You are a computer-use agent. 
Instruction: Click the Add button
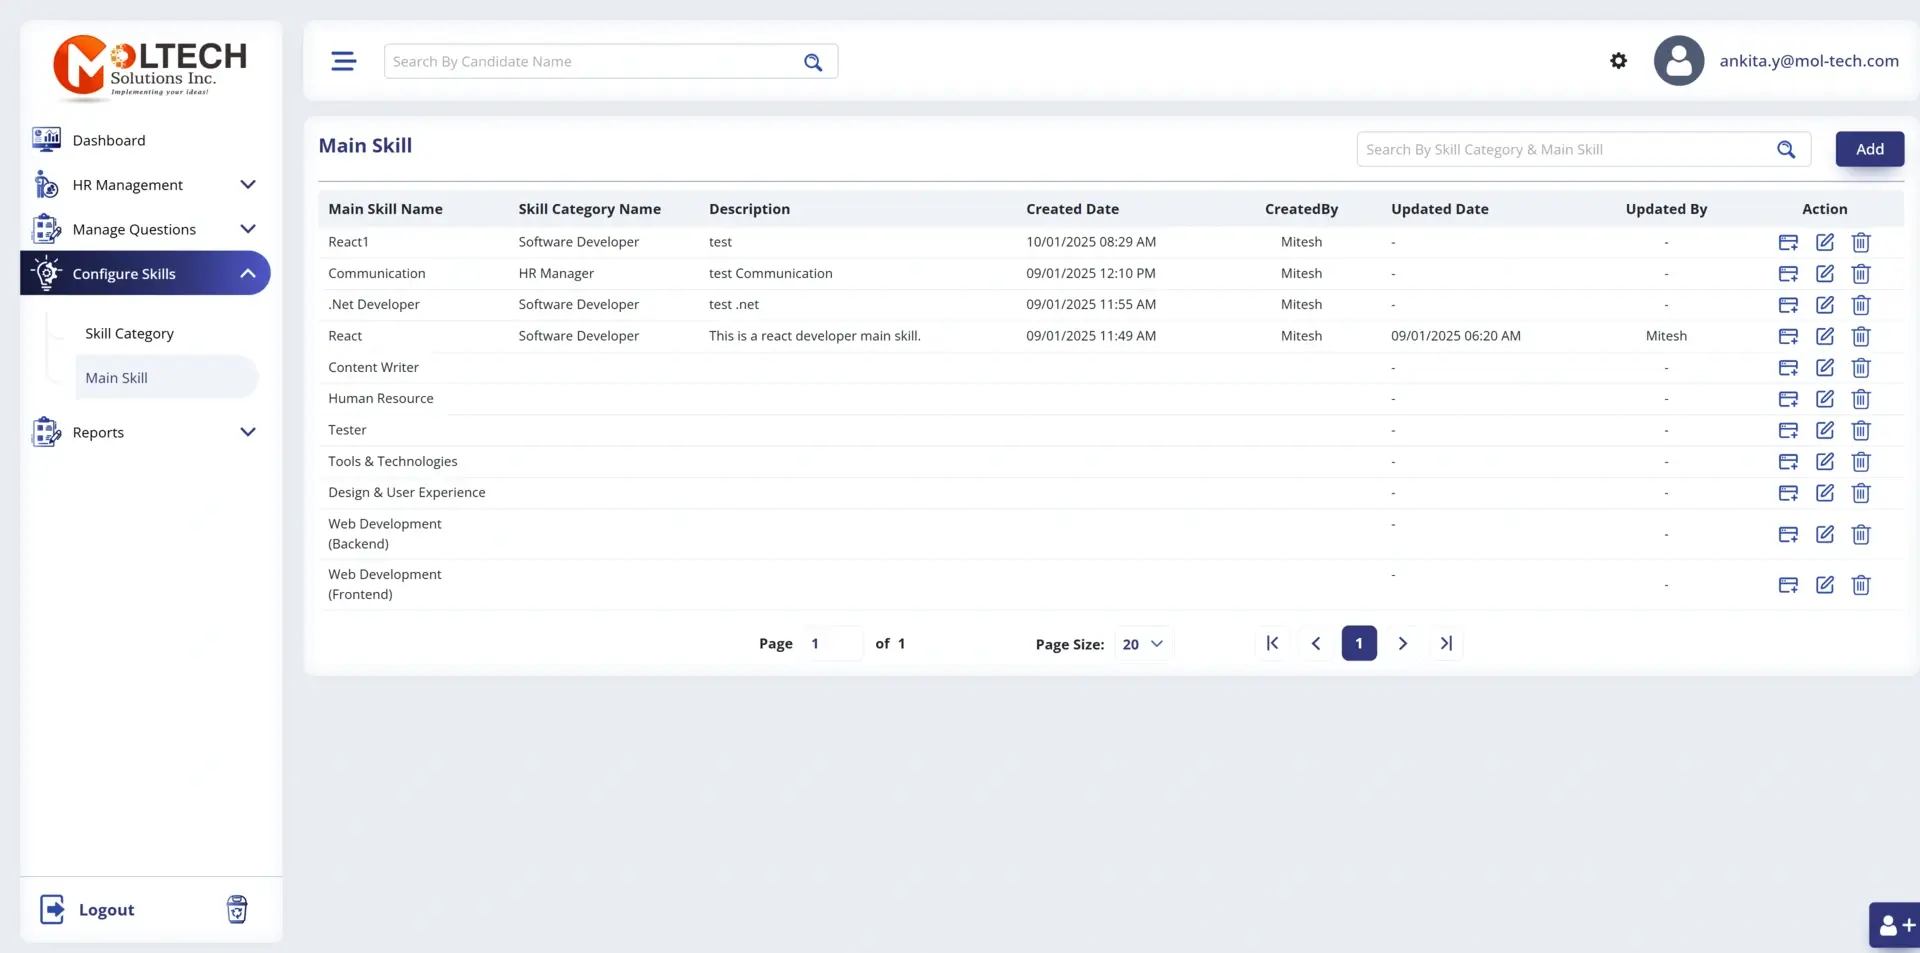point(1869,149)
